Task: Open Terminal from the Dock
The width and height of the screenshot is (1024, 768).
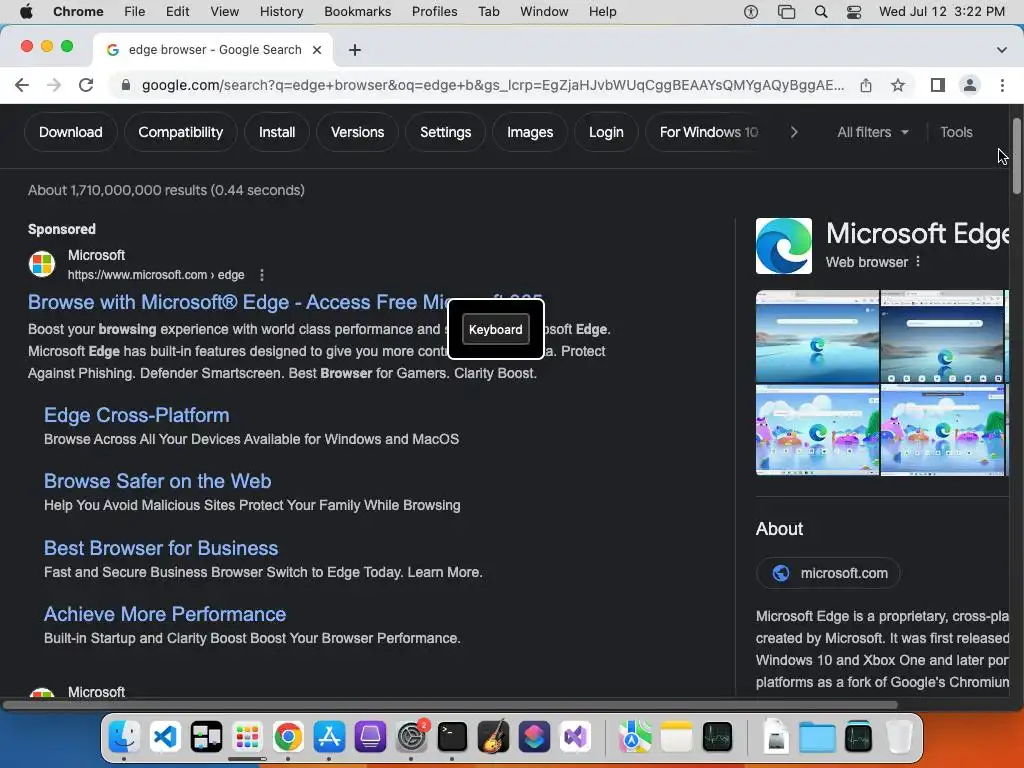Action: click(452, 737)
